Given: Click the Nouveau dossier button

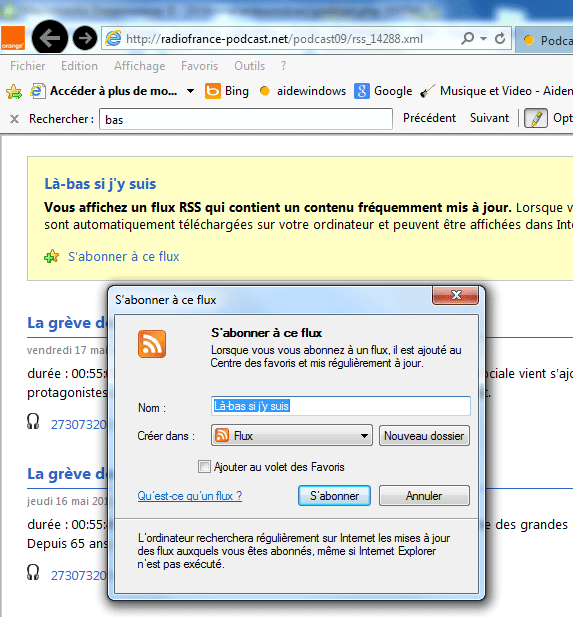Looking at the screenshot, I should tap(424, 436).
